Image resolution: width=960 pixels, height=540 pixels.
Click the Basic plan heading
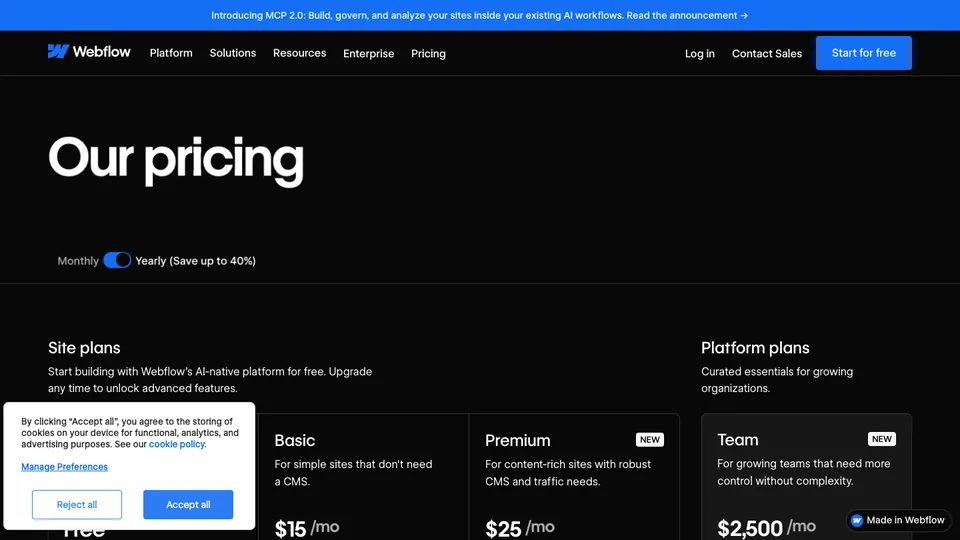point(294,441)
